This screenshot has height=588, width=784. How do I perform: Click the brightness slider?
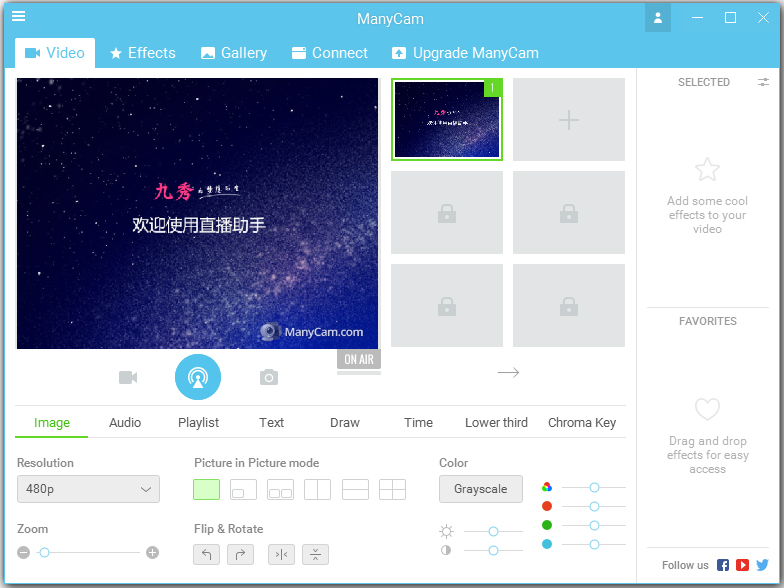(494, 531)
